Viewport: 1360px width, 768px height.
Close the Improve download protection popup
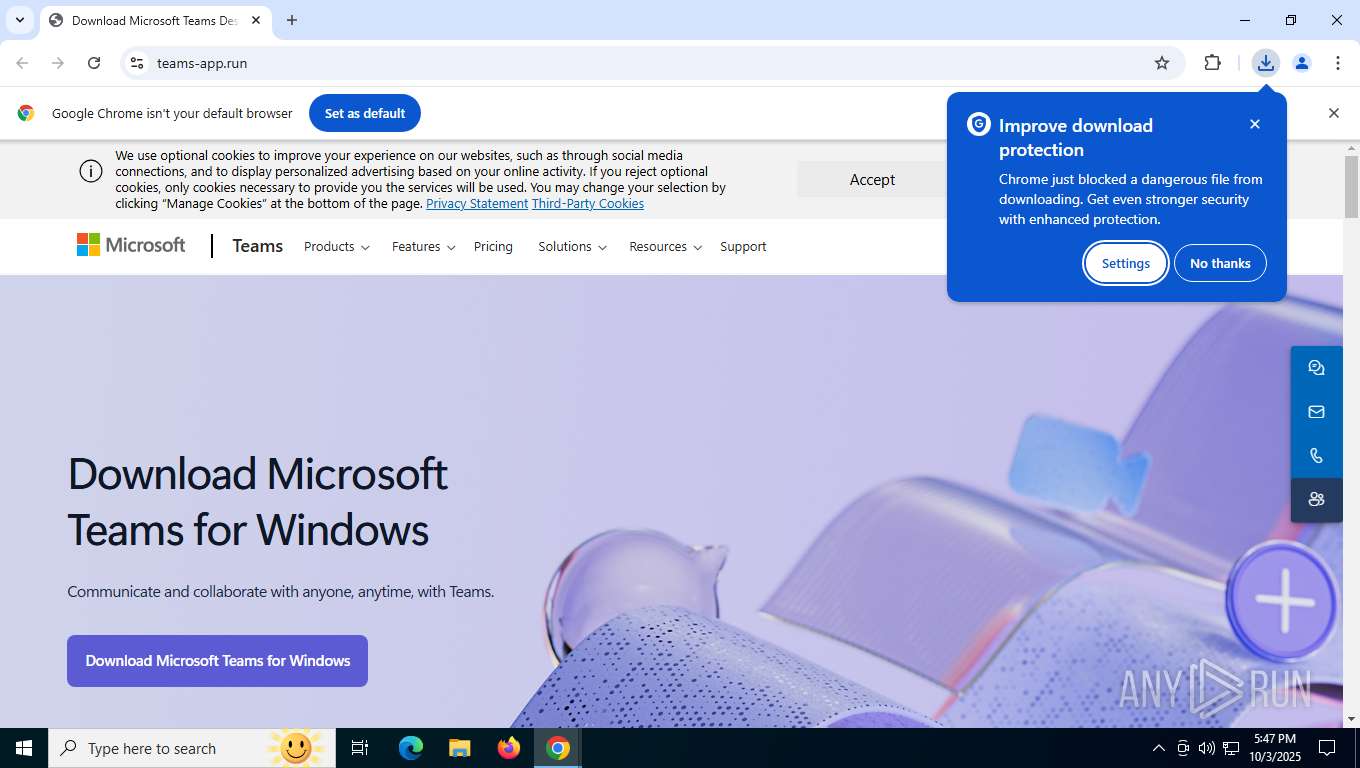pyautogui.click(x=1255, y=124)
